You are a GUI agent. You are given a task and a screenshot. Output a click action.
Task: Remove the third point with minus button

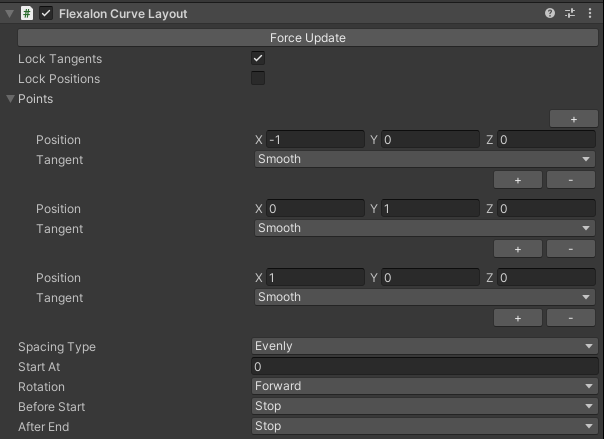pos(571,318)
